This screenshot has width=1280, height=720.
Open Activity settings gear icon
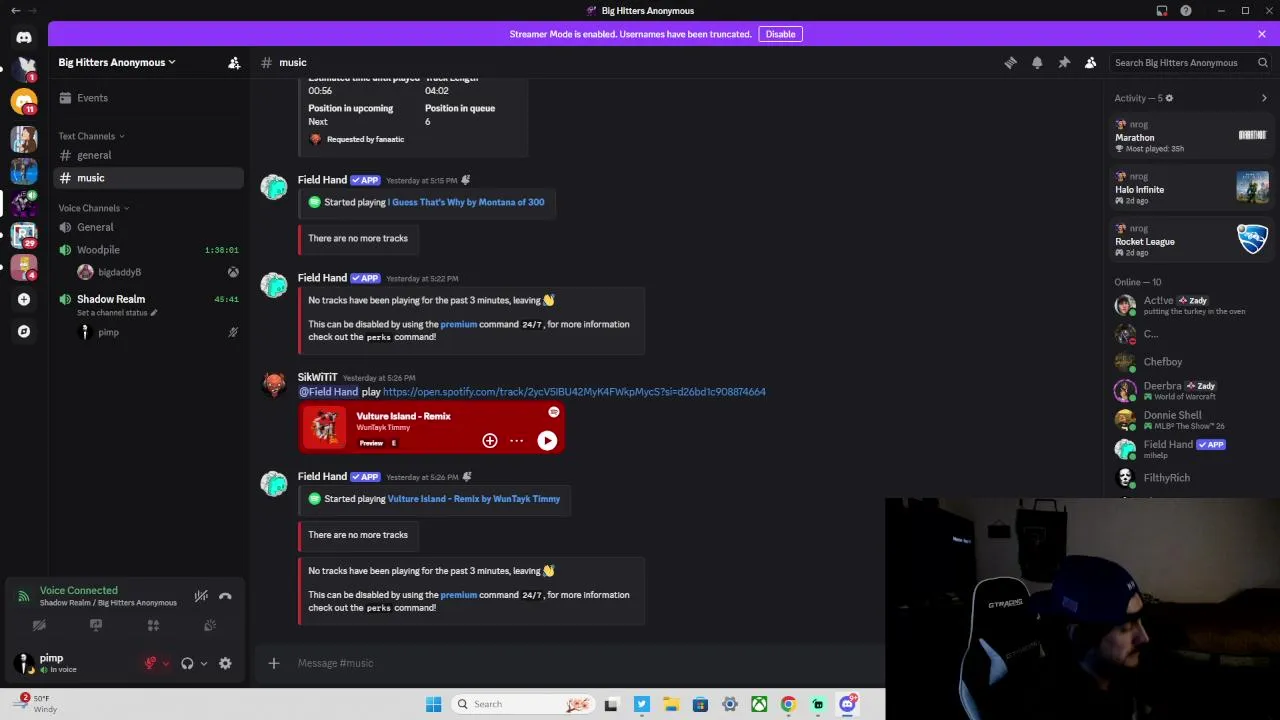coord(1169,98)
